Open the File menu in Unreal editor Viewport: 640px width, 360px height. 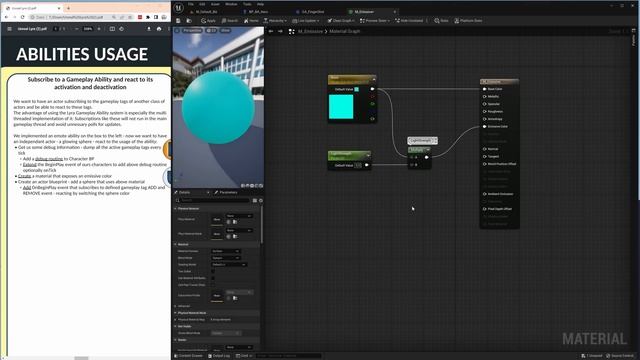191,4
